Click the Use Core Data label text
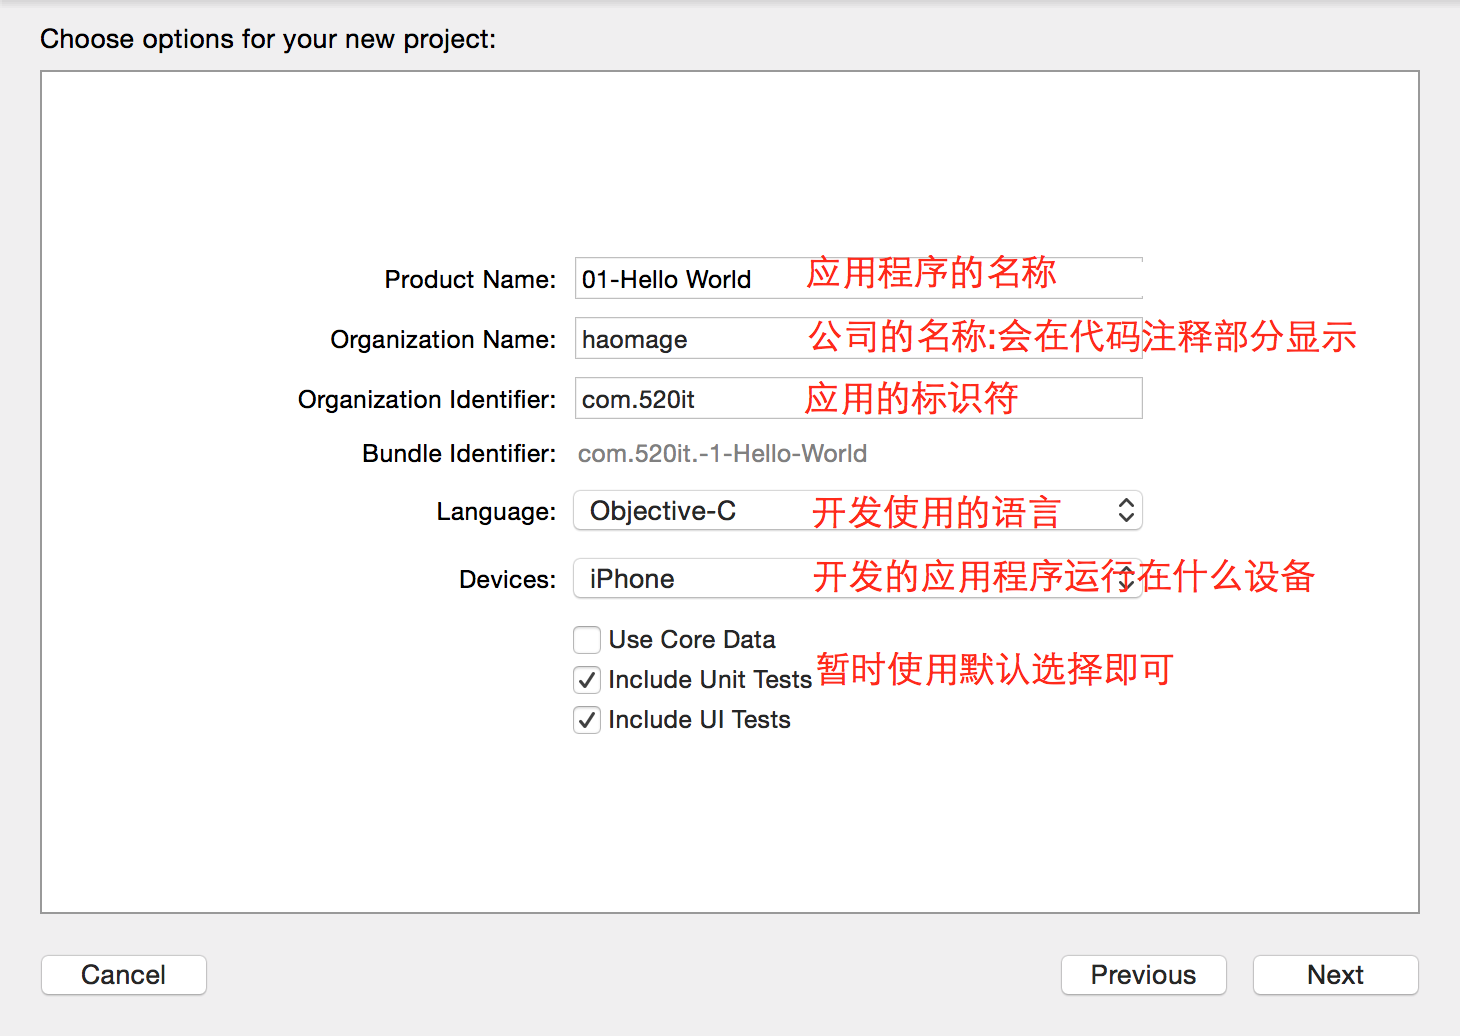This screenshot has height=1036, width=1460. [x=692, y=639]
